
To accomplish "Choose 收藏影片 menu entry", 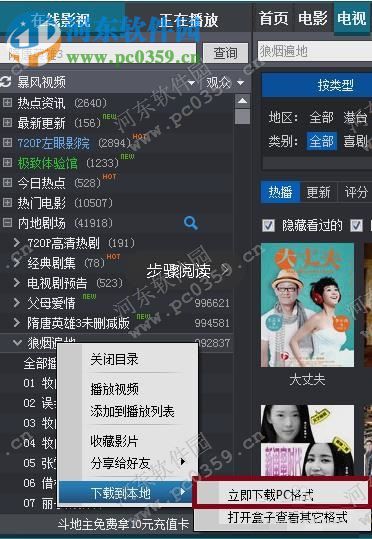I will [114, 441].
